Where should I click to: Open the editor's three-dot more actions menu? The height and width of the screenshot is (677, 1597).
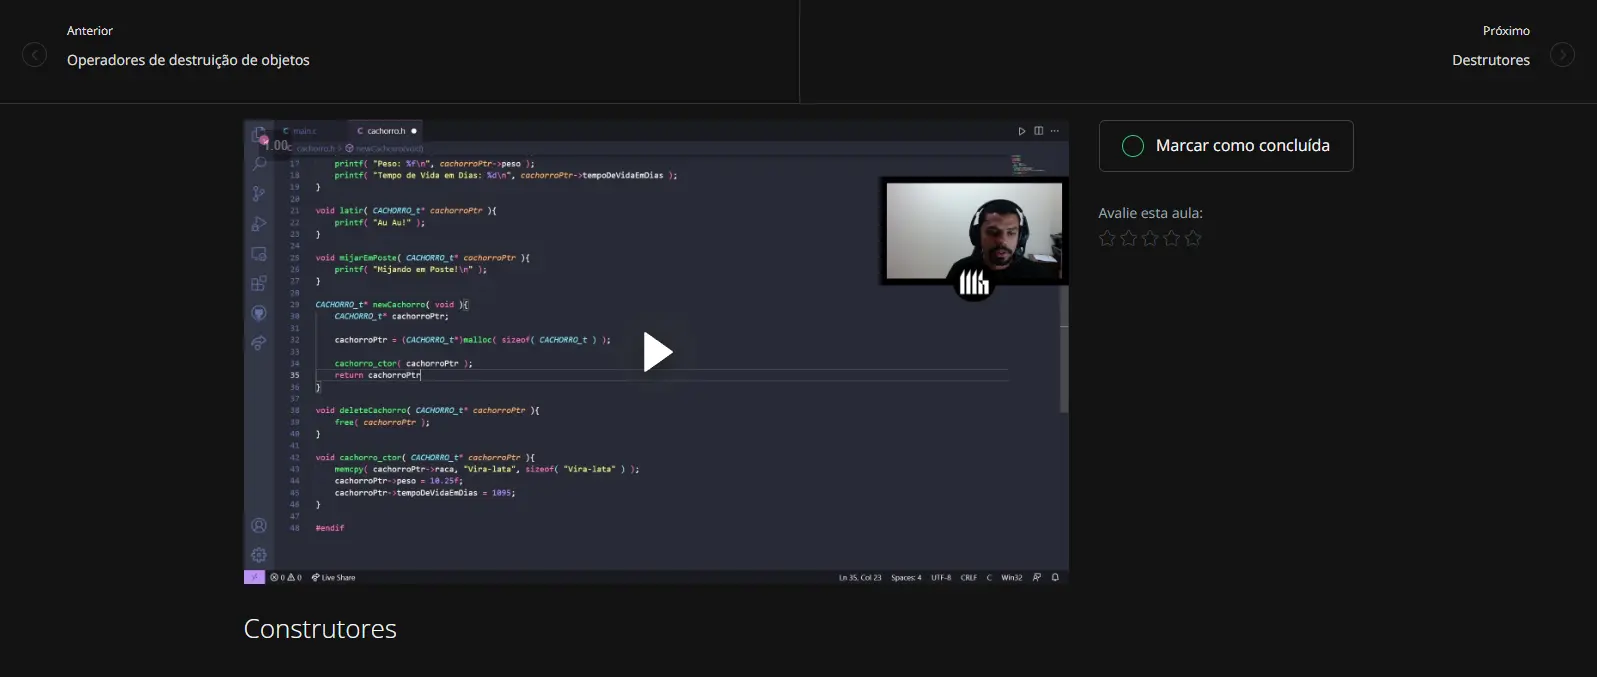click(x=1054, y=131)
